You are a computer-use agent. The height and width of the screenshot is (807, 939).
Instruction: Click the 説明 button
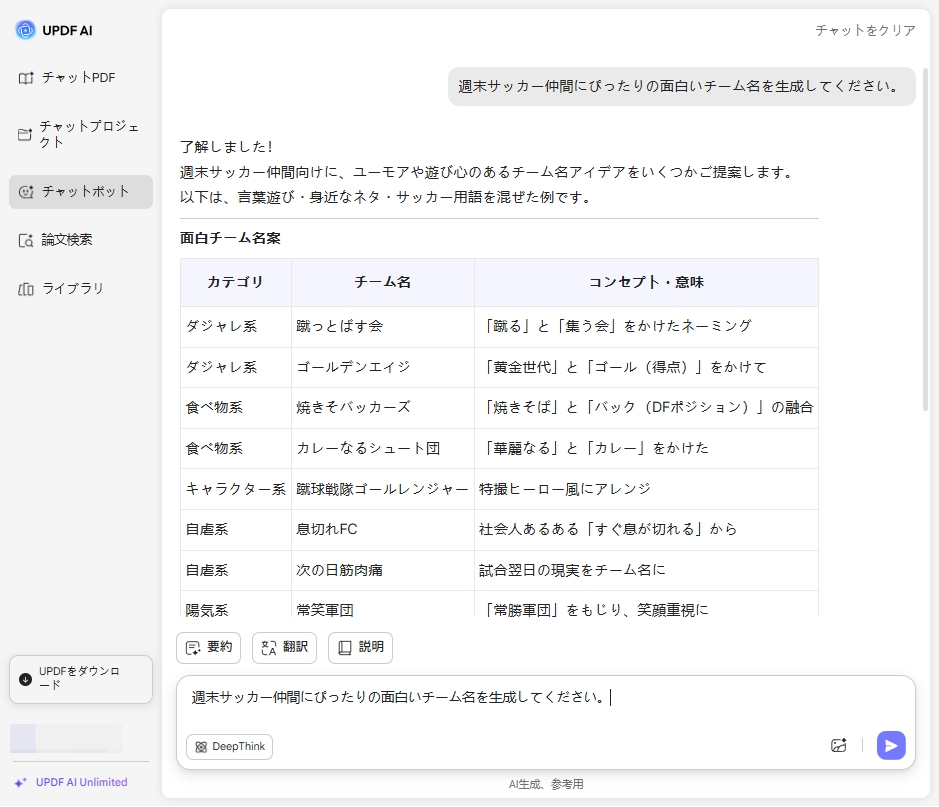[361, 648]
